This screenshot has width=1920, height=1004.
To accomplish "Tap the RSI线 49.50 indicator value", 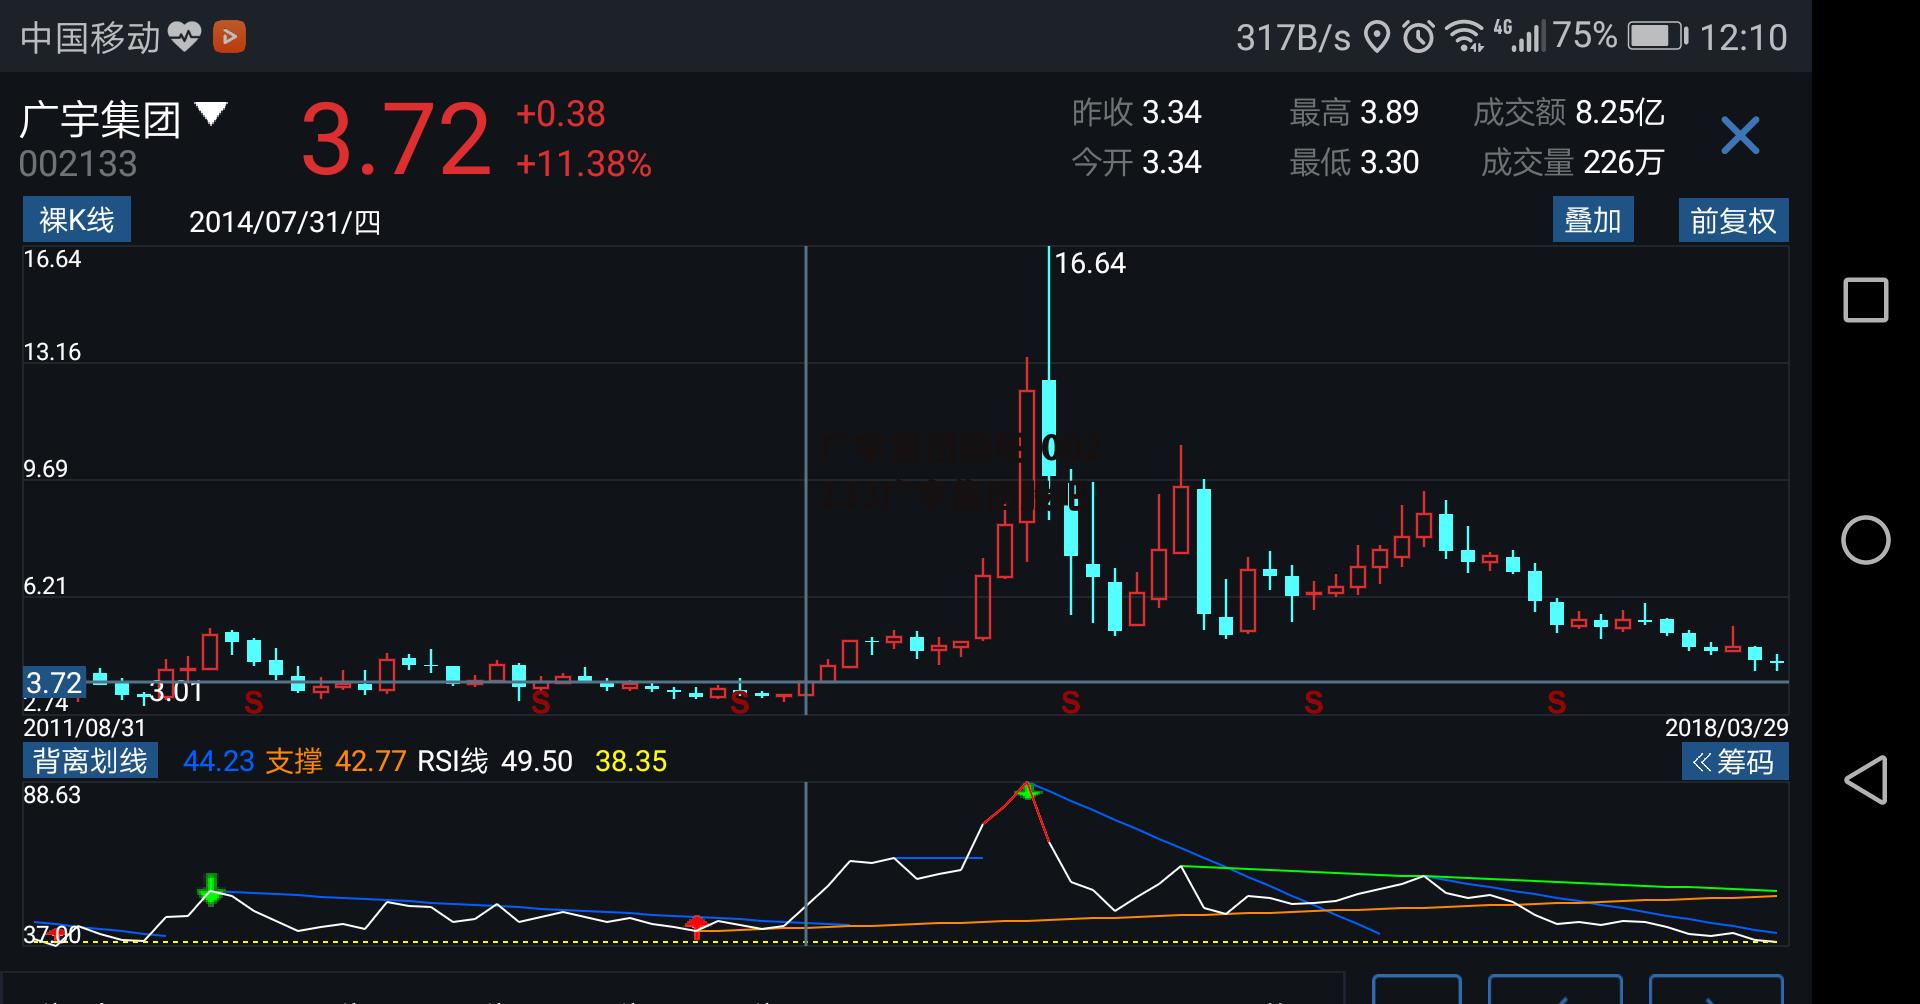I will pyautogui.click(x=495, y=761).
